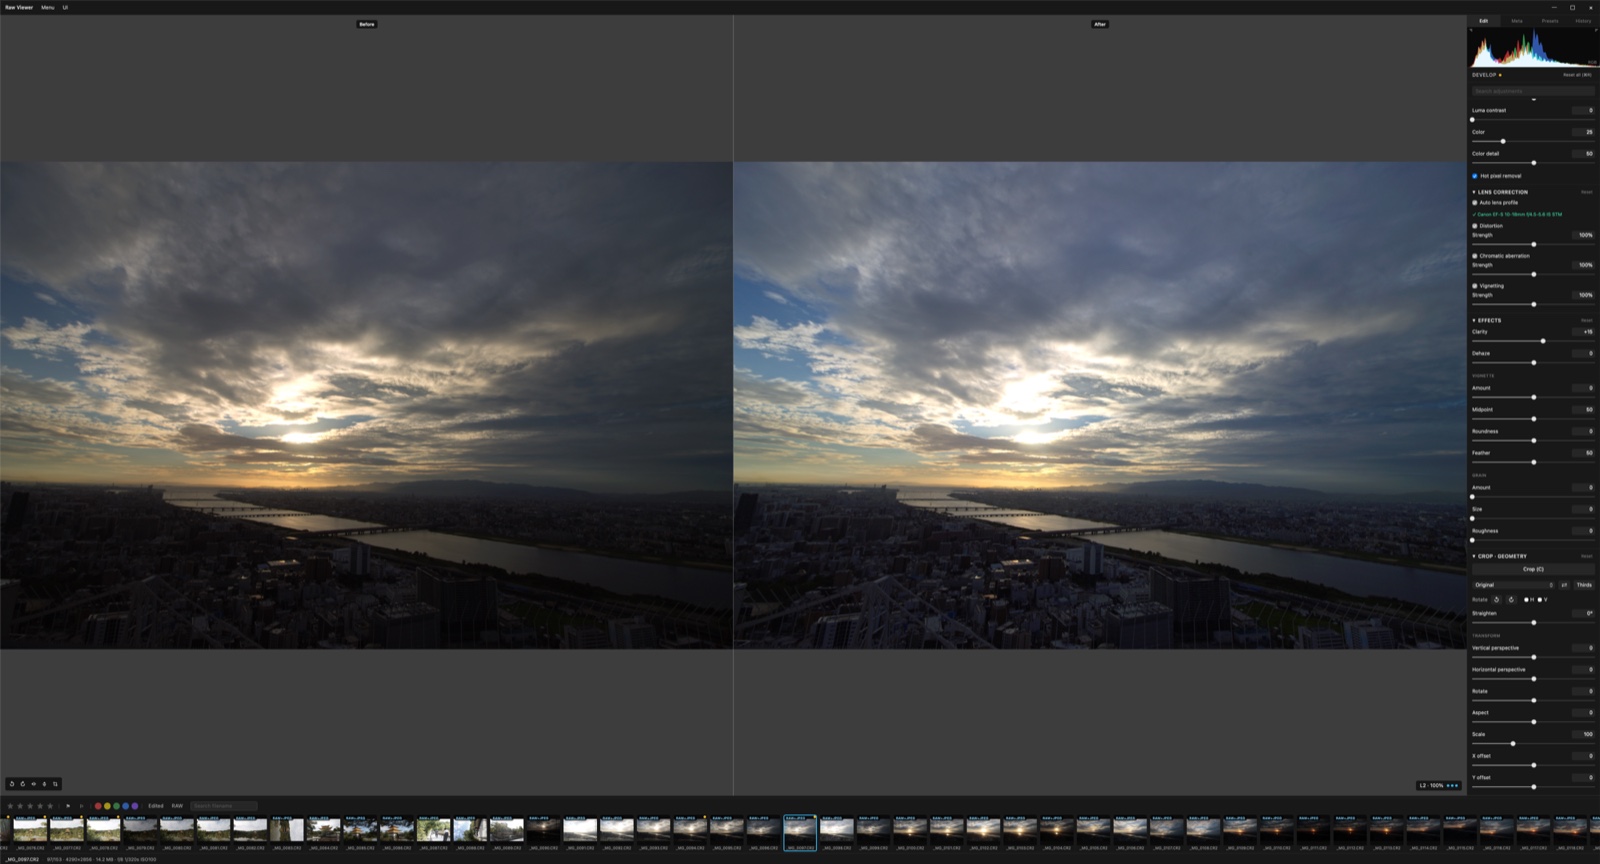This screenshot has width=1600, height=864.
Task: Filter by red color label
Action: pyautogui.click(x=98, y=806)
